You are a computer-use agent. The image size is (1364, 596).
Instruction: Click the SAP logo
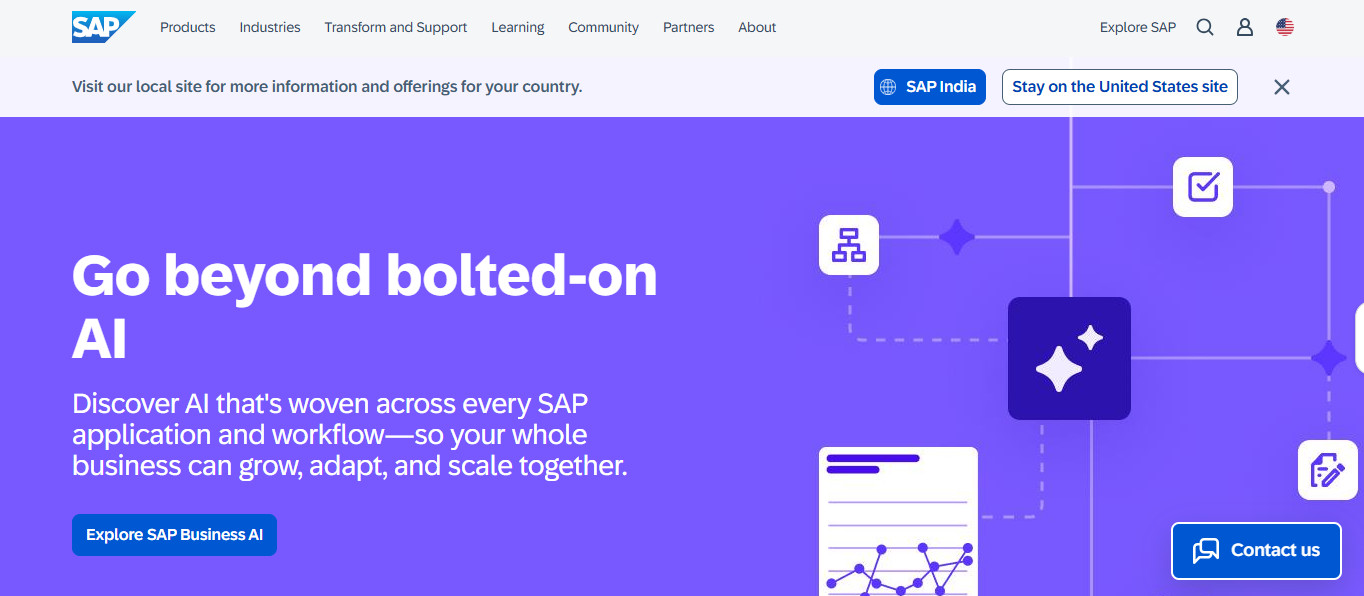[x=103, y=27]
